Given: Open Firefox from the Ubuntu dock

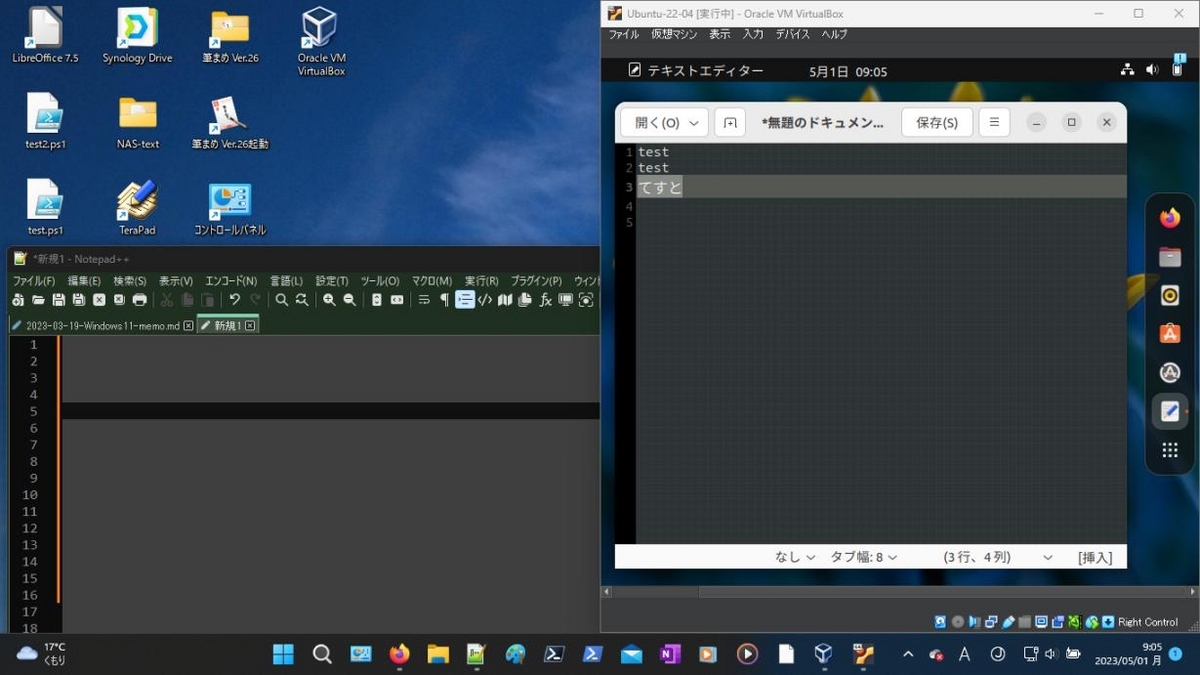Looking at the screenshot, I should coord(1170,218).
